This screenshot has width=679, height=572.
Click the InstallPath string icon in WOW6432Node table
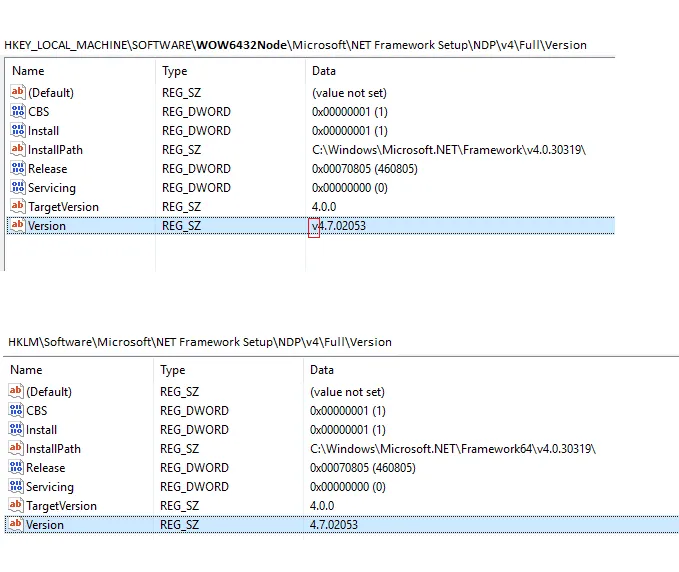(18, 149)
